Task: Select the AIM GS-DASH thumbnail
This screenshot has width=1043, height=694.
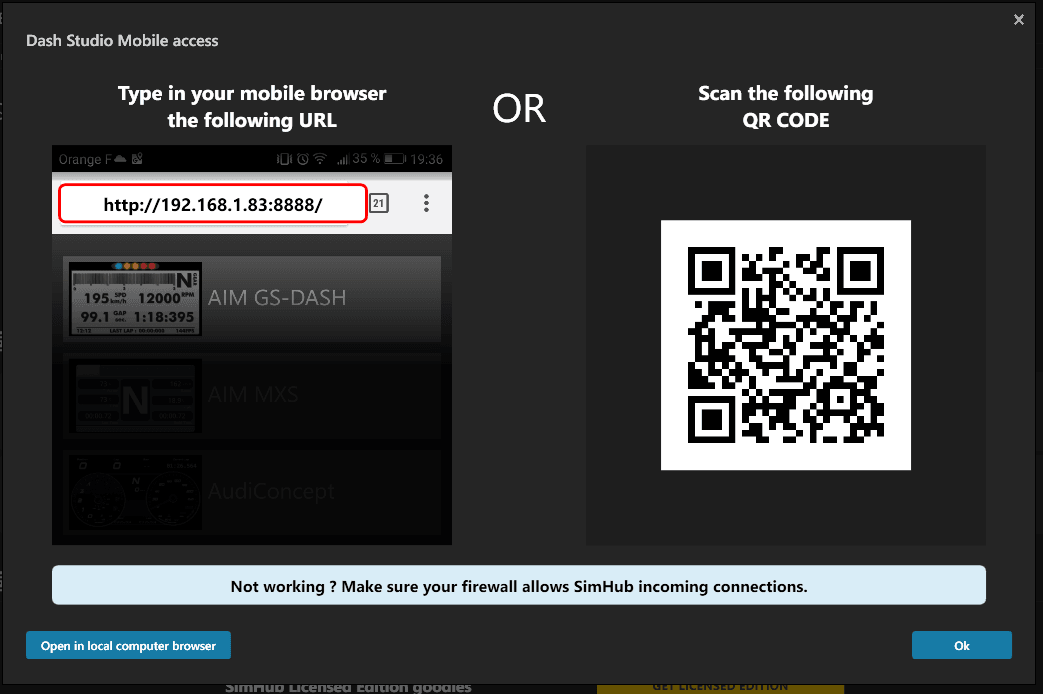Action: point(136,299)
